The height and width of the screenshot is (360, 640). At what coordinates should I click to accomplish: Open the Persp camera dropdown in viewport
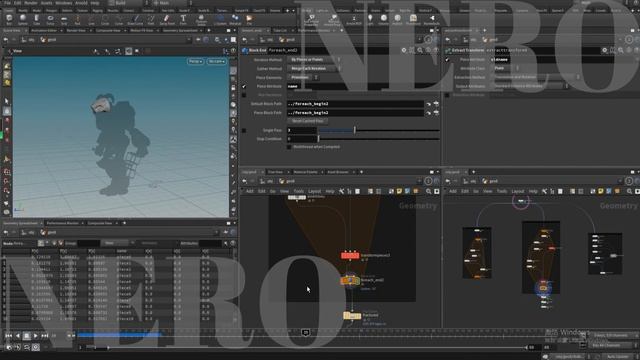196,61
